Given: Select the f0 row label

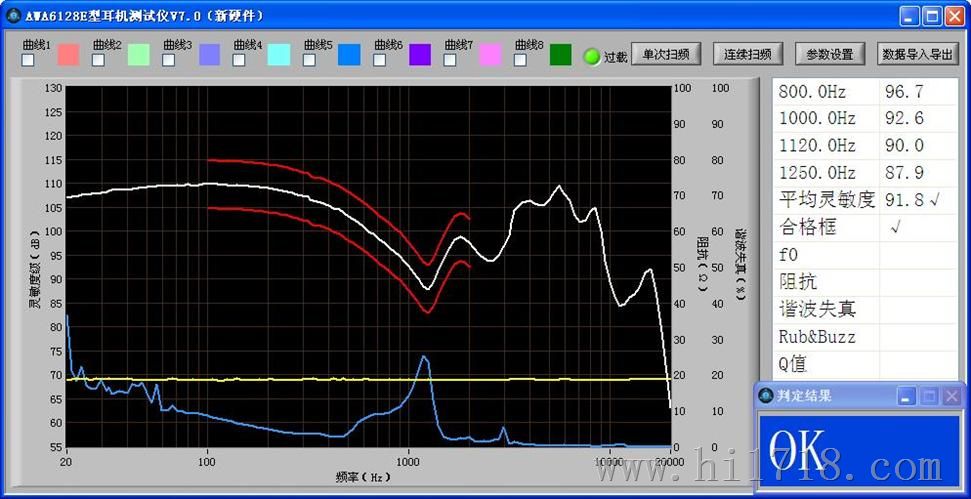Looking at the screenshot, I should click(x=788, y=254).
